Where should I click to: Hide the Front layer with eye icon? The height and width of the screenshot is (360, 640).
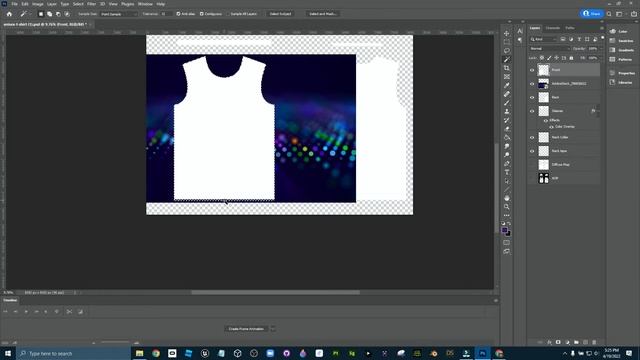pos(532,70)
